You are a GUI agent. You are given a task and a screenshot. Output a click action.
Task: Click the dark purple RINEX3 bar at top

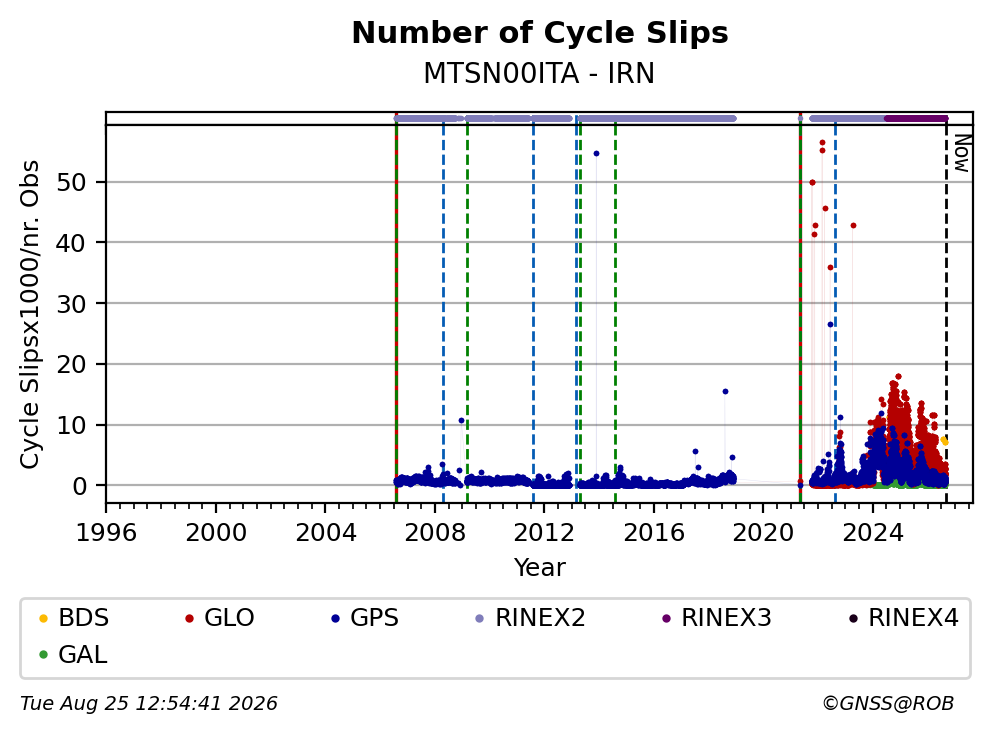(x=916, y=118)
